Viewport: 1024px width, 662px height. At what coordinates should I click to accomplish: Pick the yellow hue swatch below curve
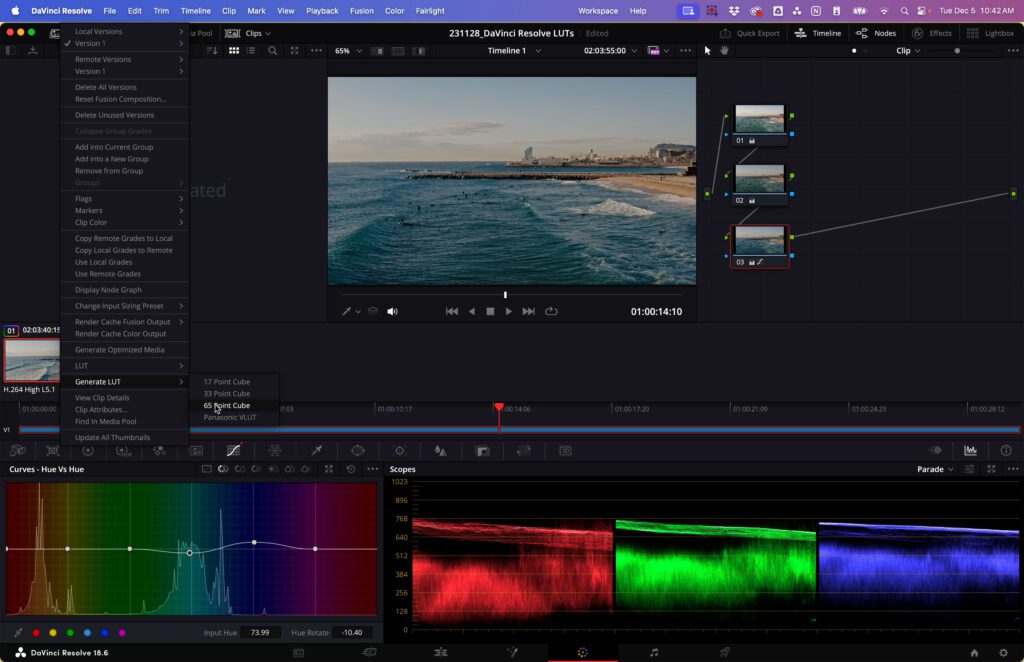point(53,633)
